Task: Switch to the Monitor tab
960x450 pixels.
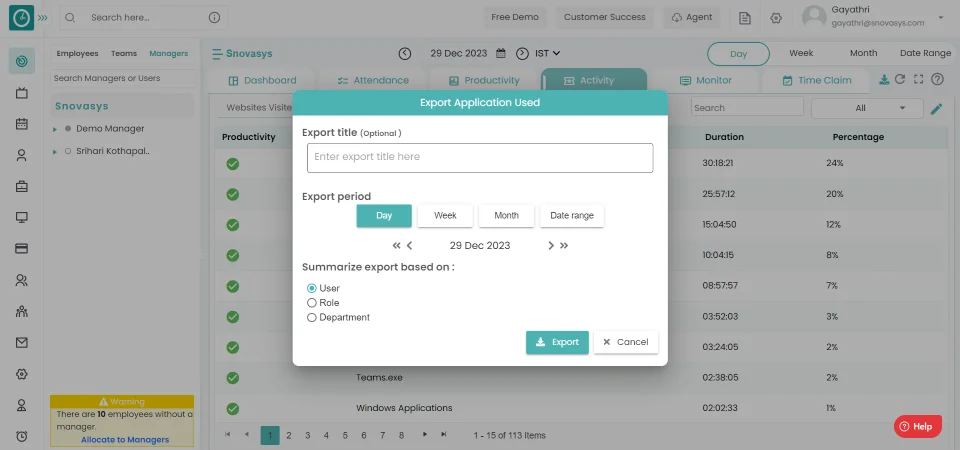Action: 705,80
